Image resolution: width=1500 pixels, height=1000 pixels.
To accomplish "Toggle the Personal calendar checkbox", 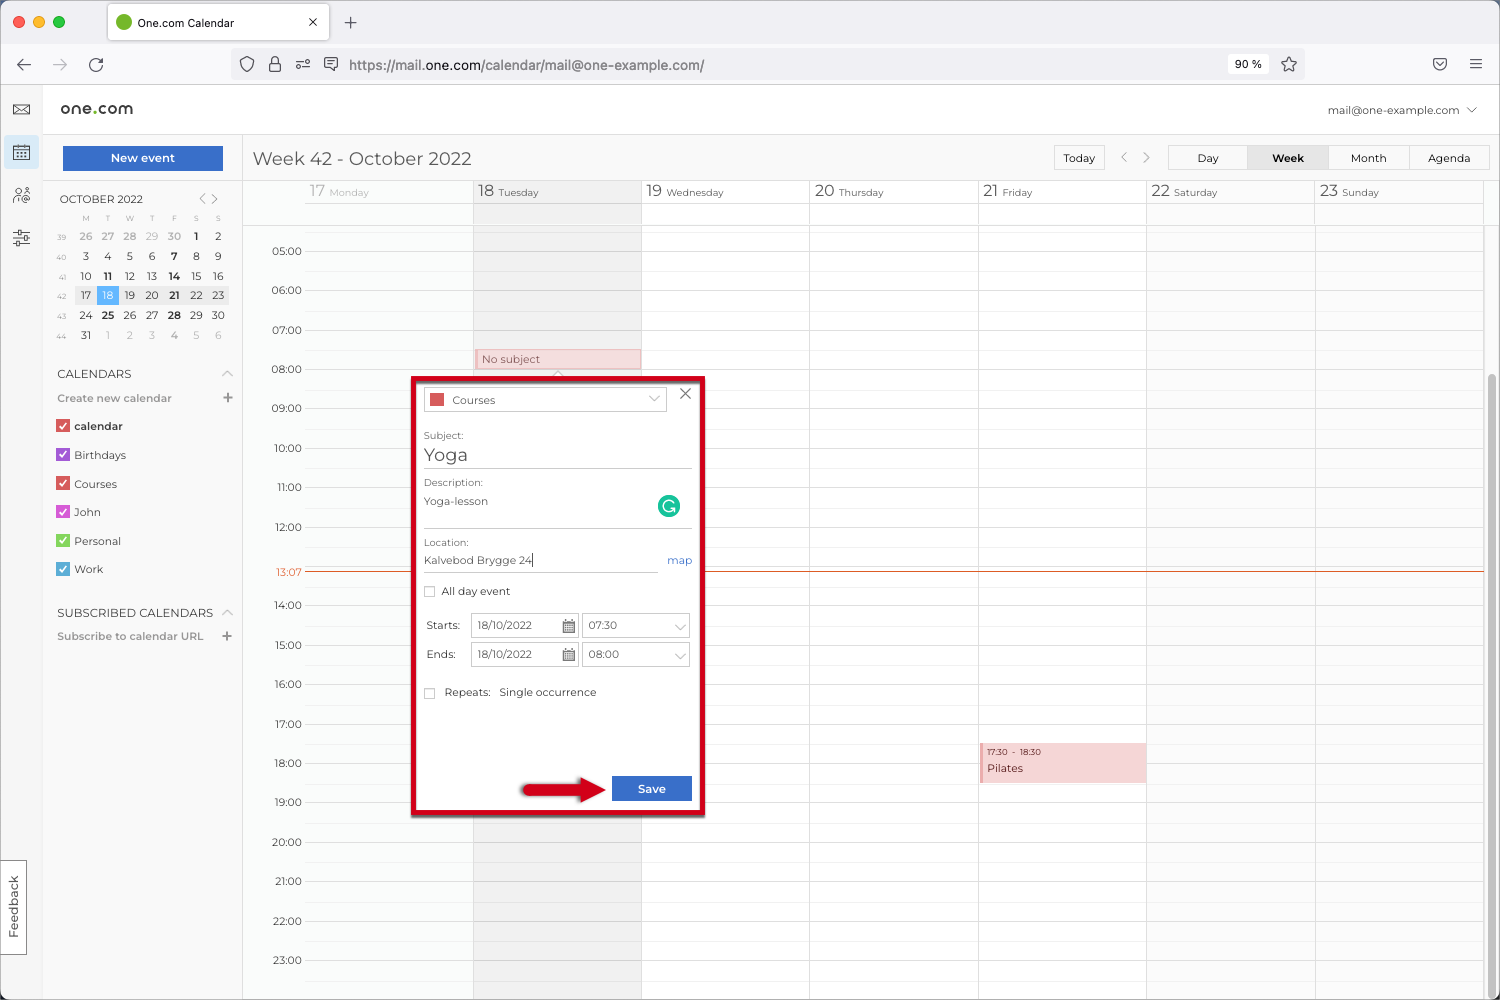I will tap(63, 541).
